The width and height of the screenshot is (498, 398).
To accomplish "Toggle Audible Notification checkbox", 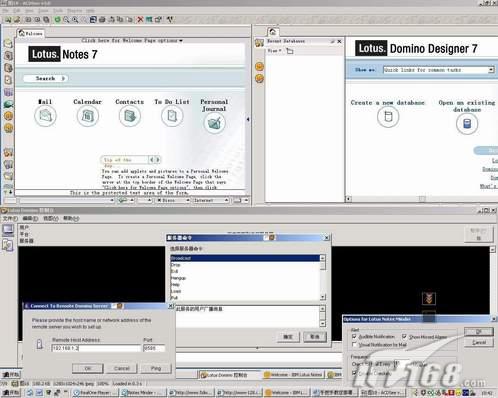I will click(354, 336).
